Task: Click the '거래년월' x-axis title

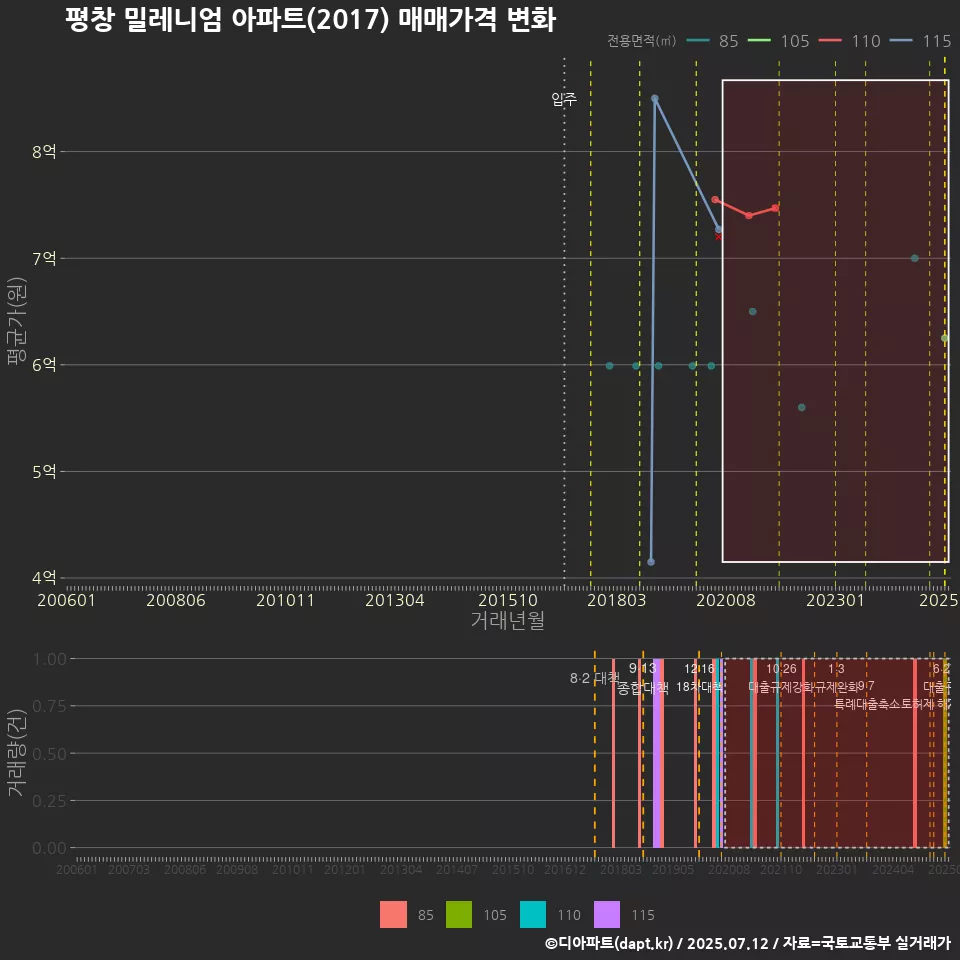Action: coord(508,620)
